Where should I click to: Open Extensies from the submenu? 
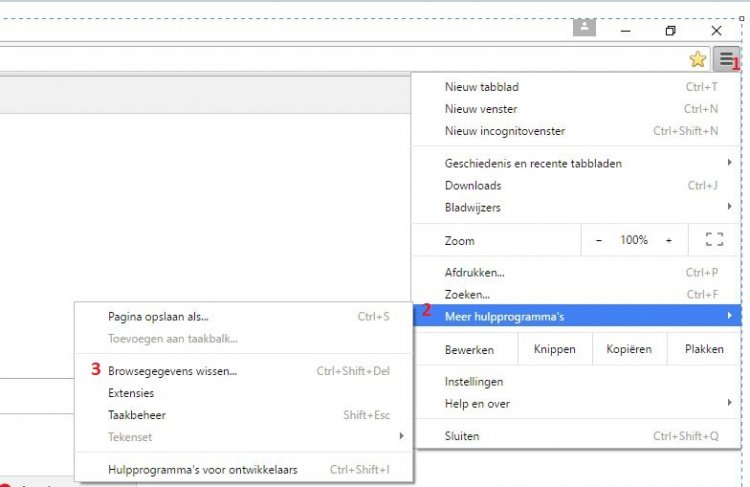point(131,393)
